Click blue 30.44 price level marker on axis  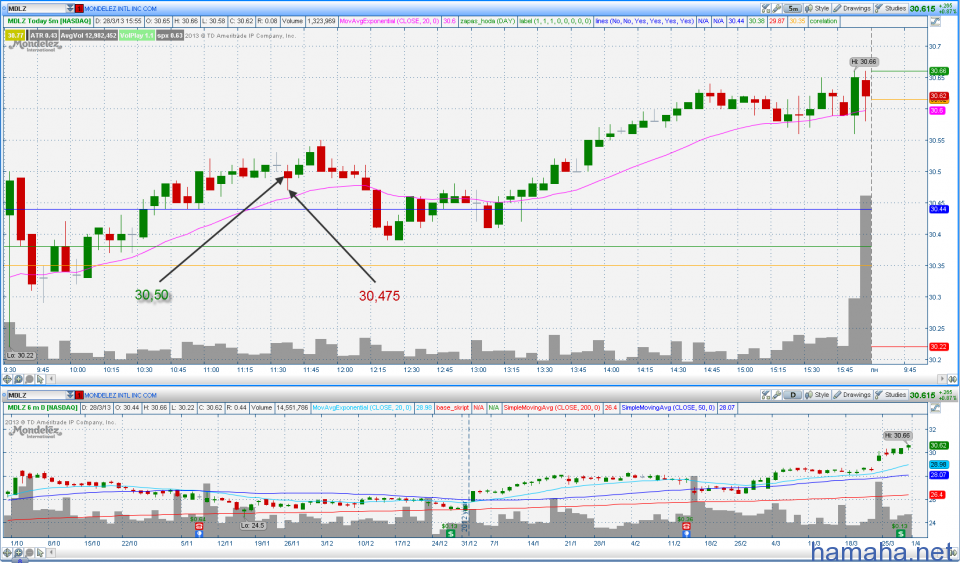point(939,209)
